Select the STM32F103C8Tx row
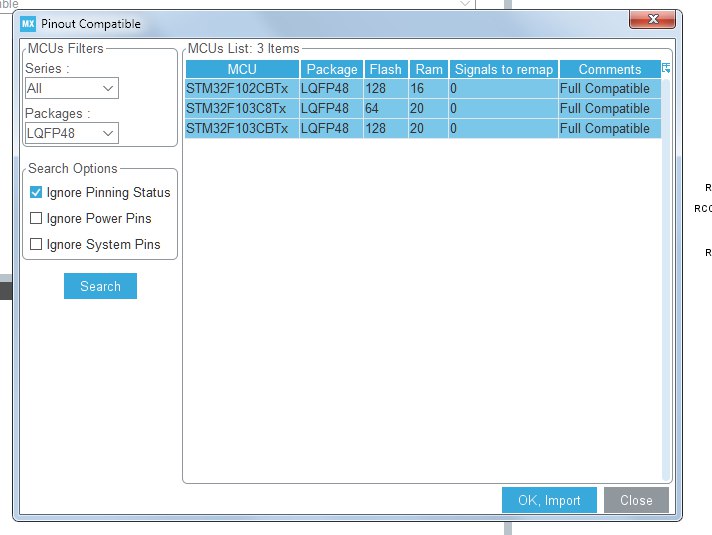 coord(423,109)
